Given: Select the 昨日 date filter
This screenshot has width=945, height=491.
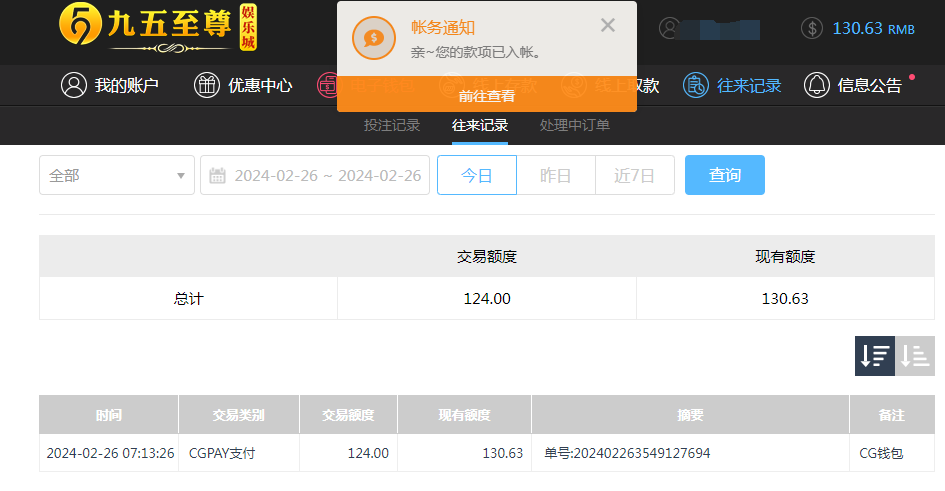Looking at the screenshot, I should pos(556,175).
